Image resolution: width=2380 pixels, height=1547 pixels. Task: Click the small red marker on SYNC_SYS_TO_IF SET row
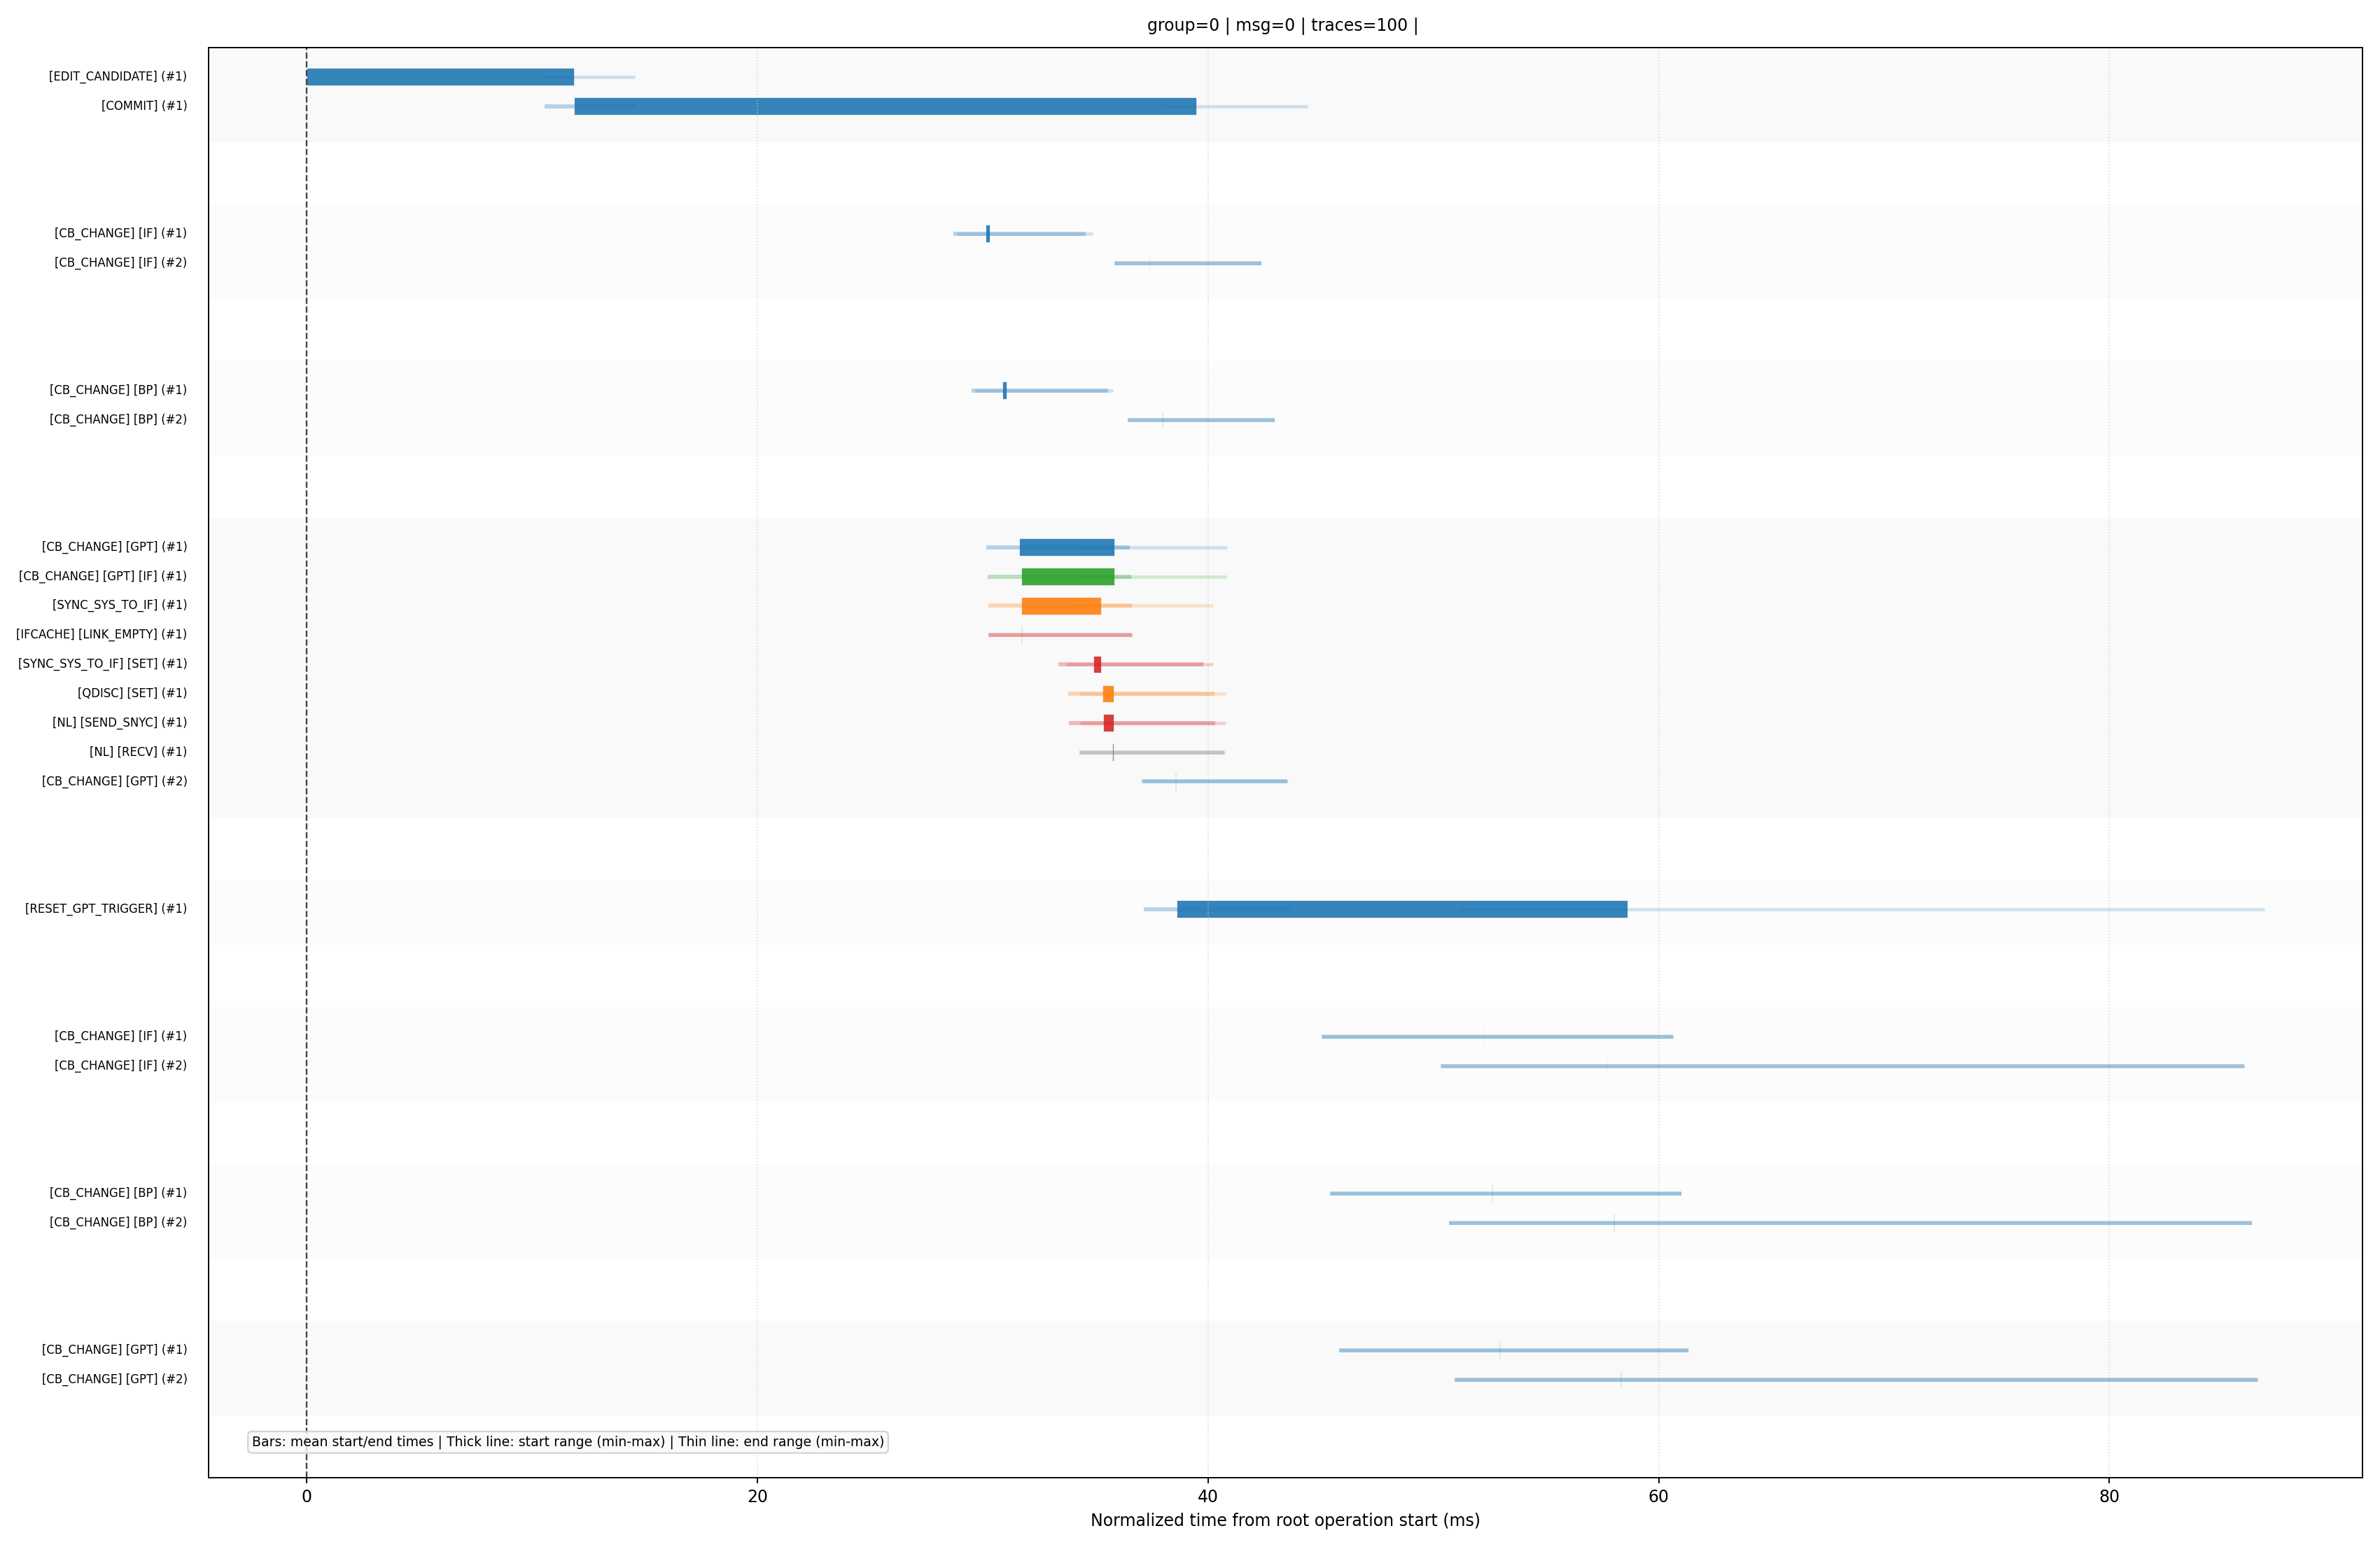[1097, 664]
